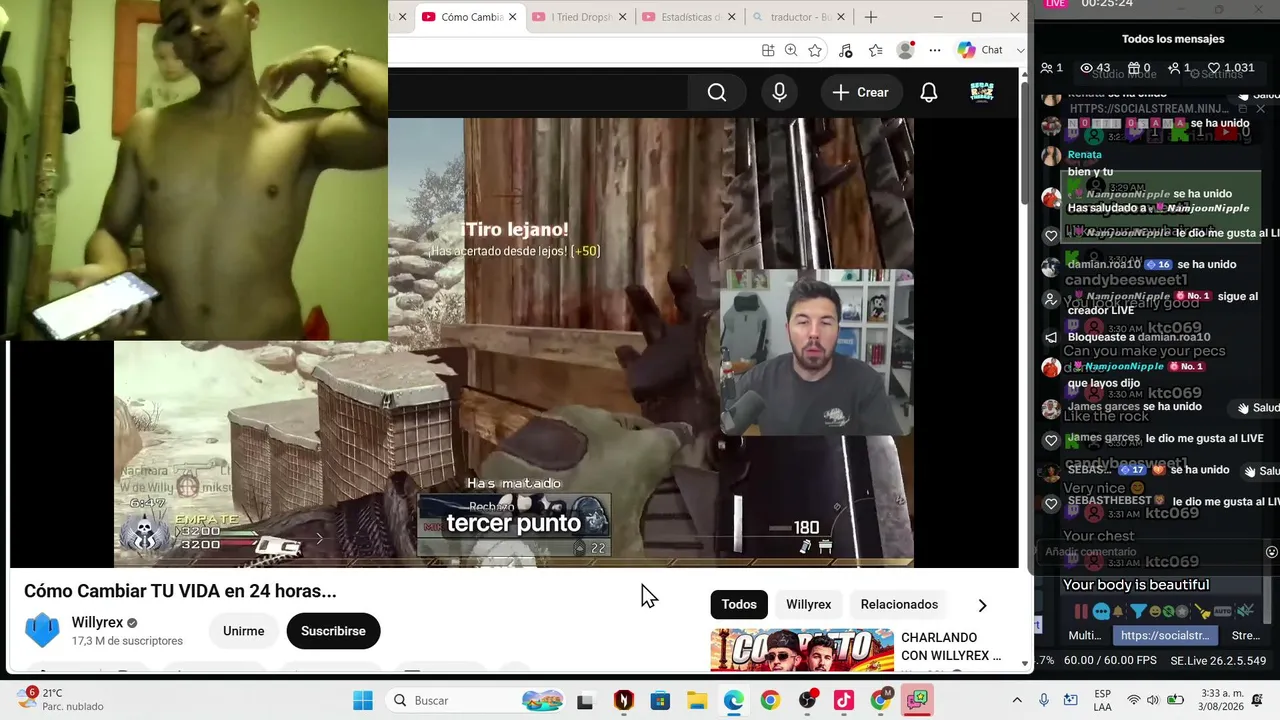Open the Edge profile avatar

tap(905, 50)
